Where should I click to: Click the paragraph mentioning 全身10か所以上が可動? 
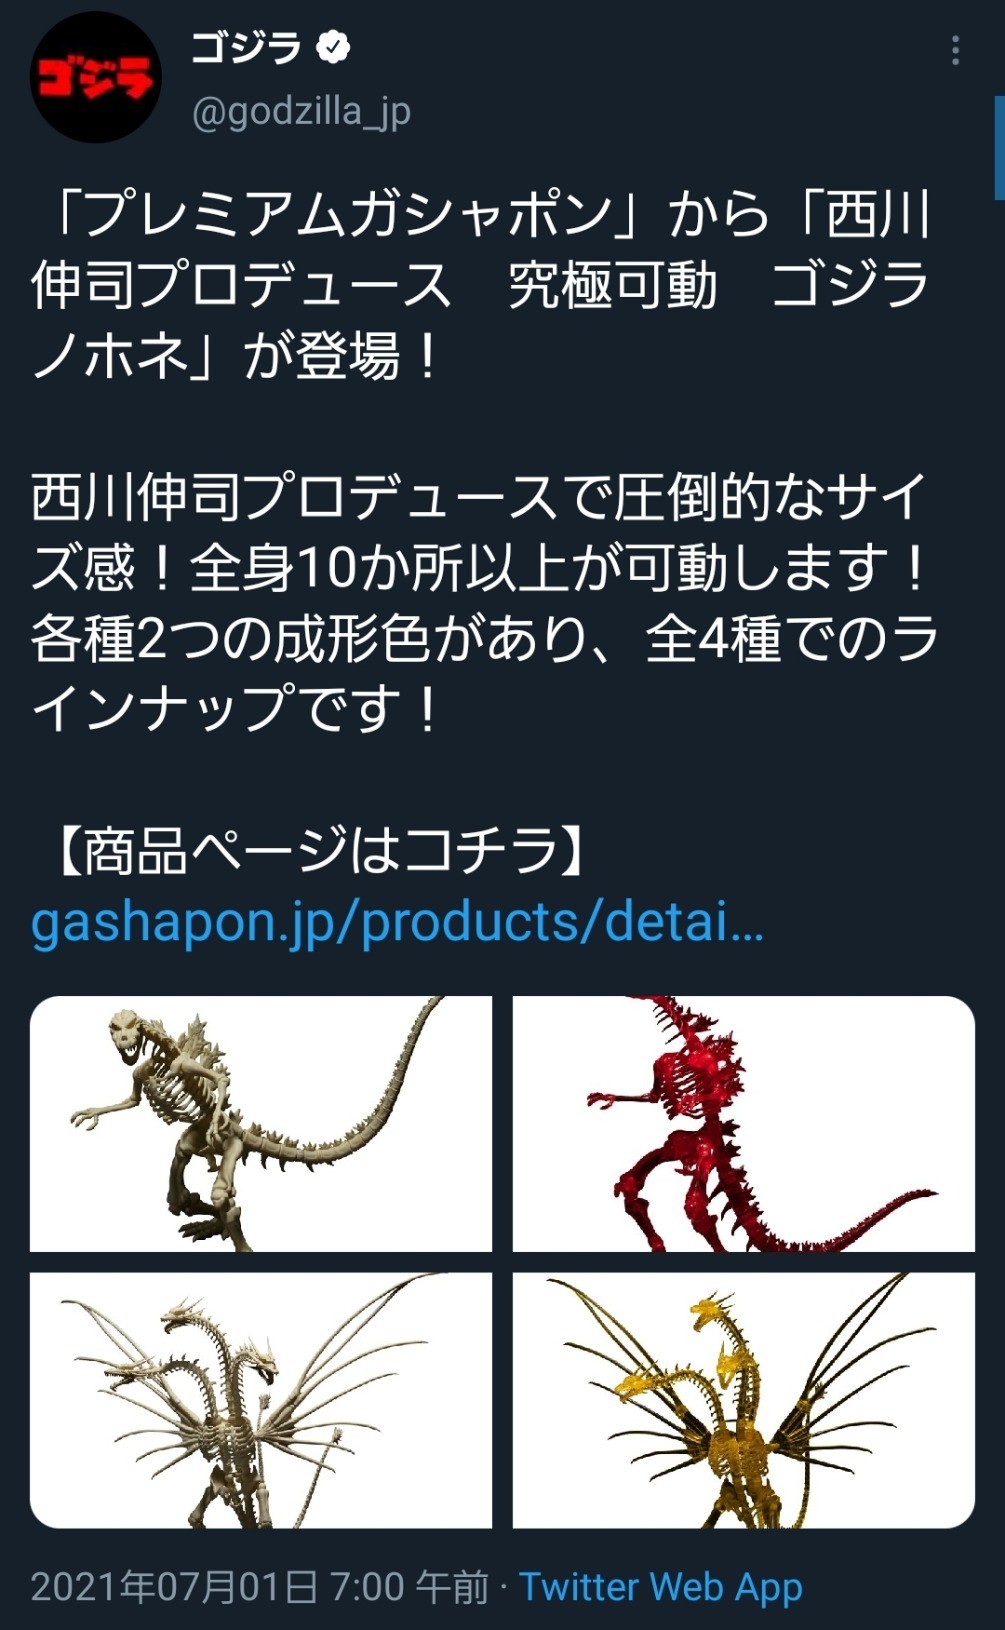click(x=485, y=603)
